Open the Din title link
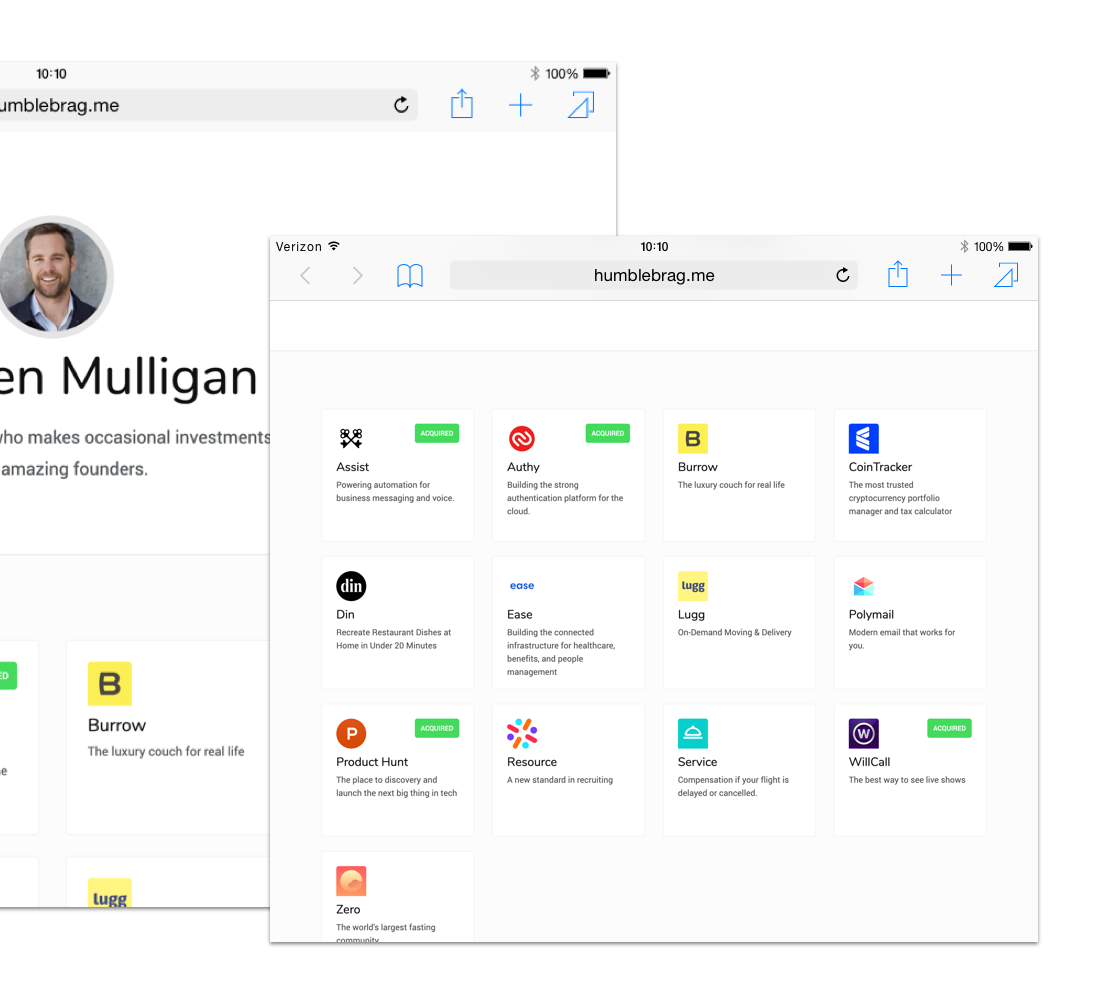The height and width of the screenshot is (1000, 1100). coord(345,614)
